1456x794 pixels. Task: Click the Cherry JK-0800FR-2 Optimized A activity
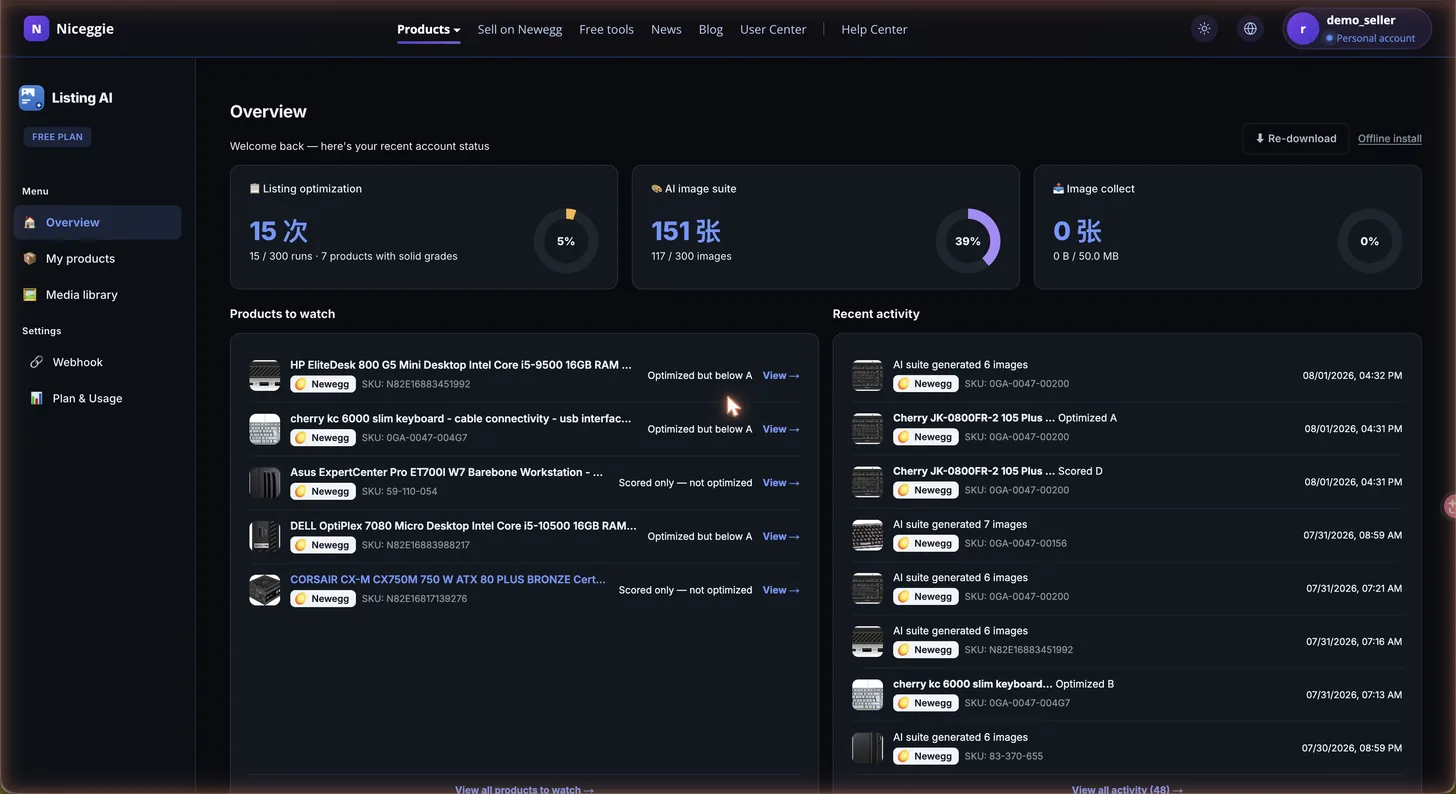[1127, 428]
